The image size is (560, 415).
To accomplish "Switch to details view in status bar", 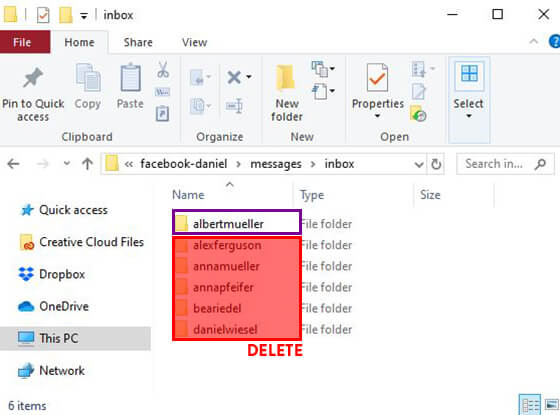I will 530,405.
